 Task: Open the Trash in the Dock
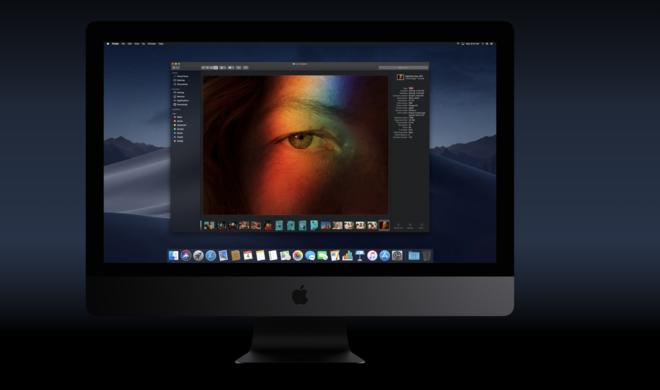click(427, 255)
